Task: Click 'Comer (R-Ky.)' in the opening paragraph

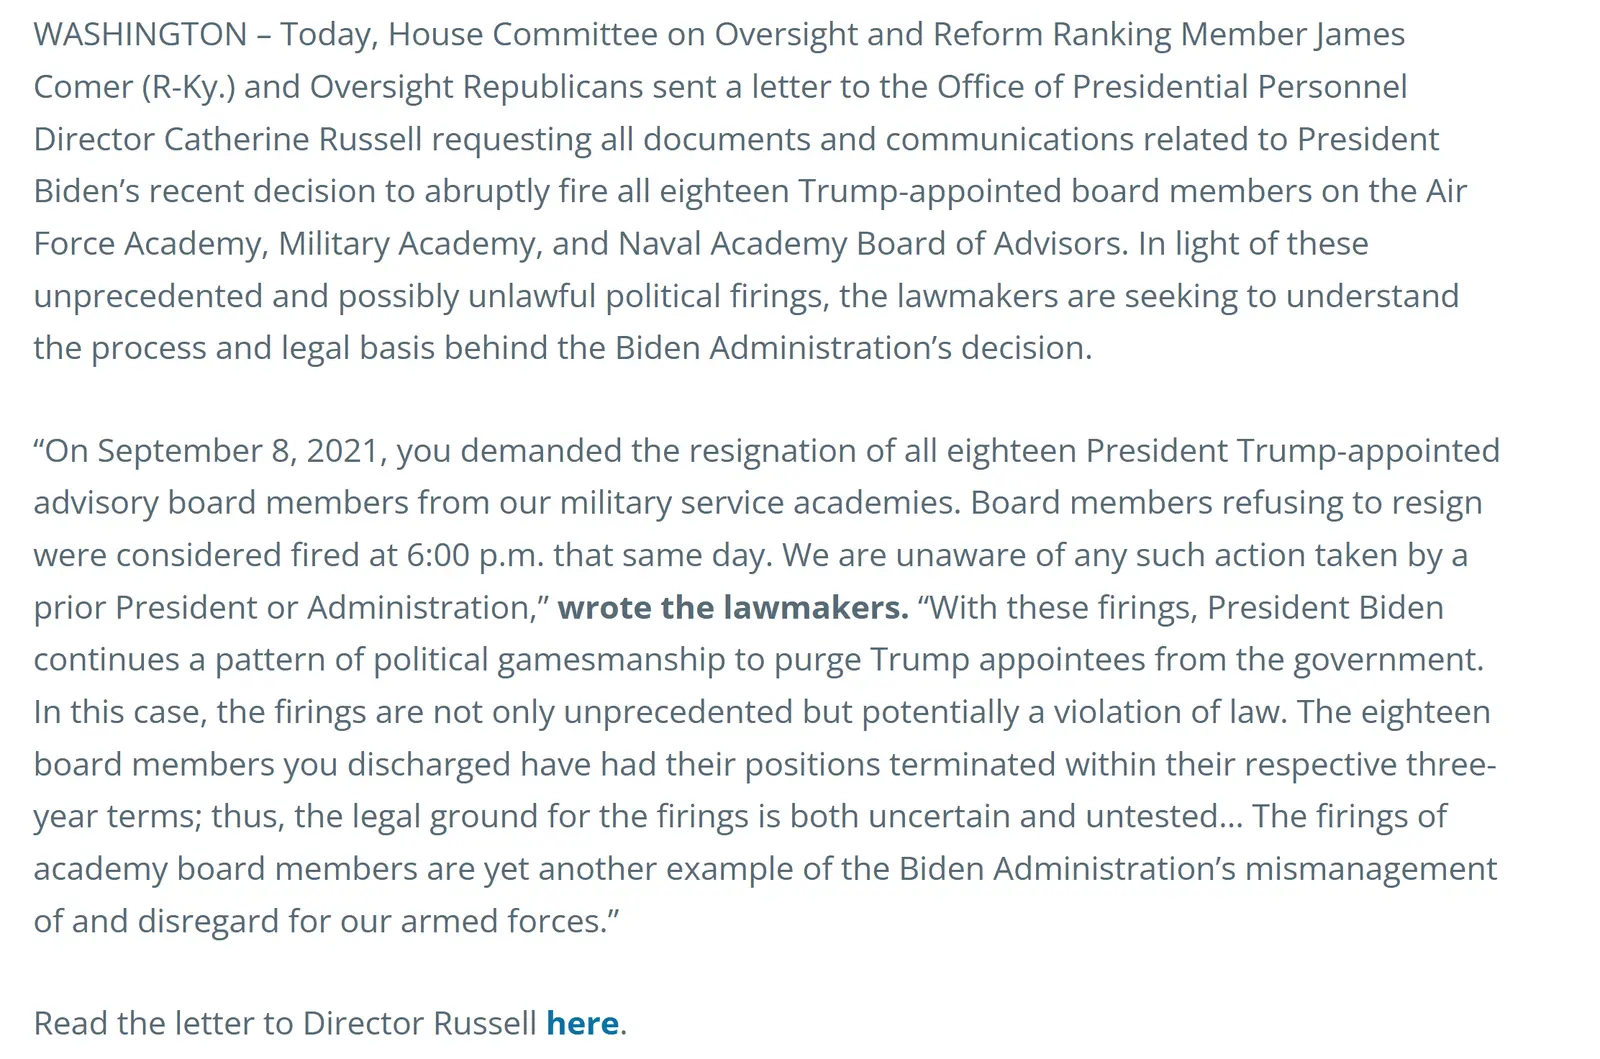Action: click(x=134, y=87)
